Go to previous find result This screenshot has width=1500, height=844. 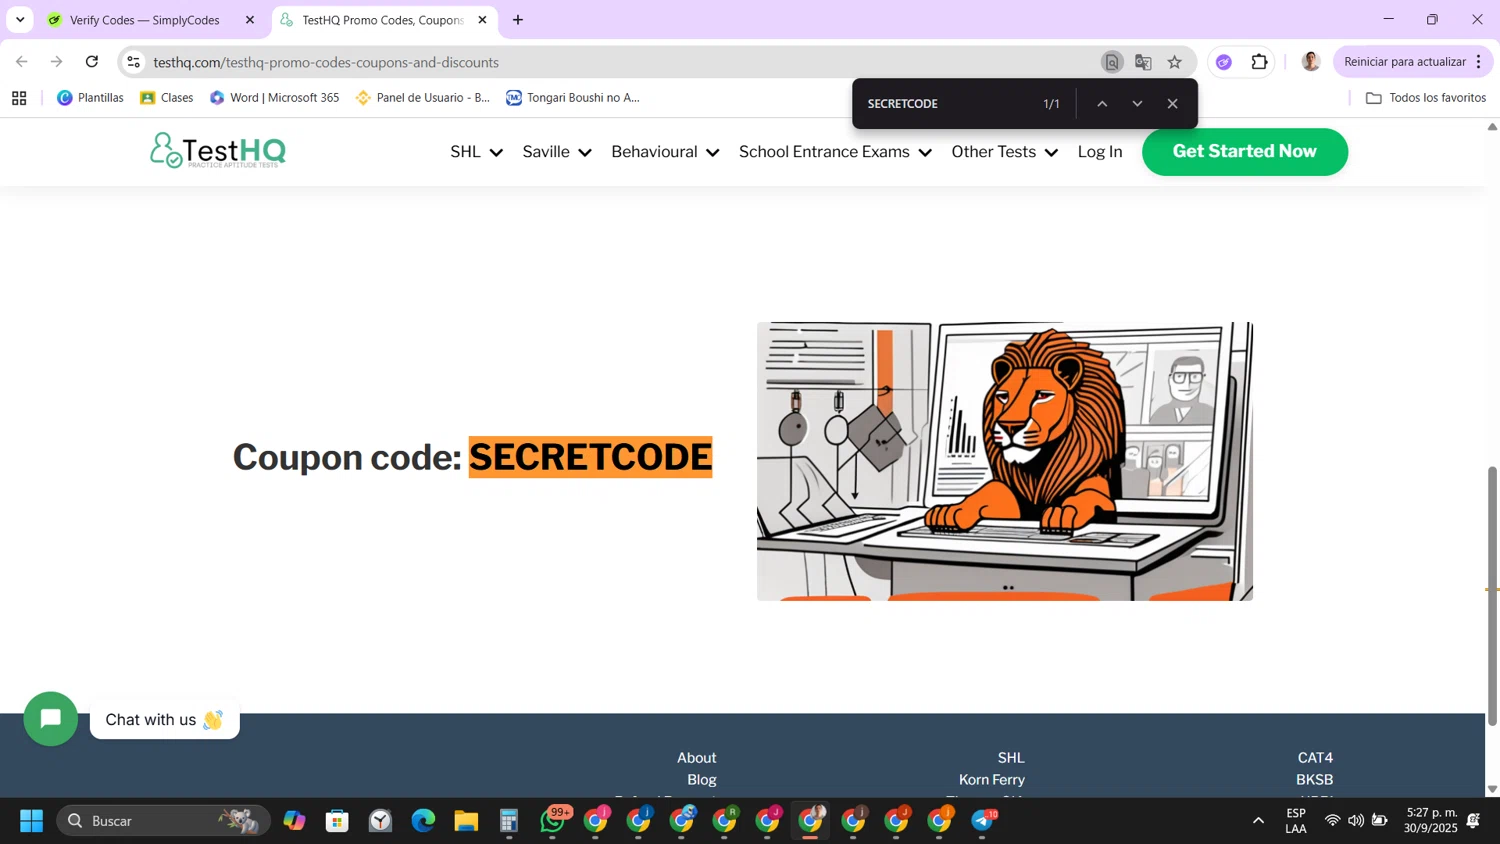[x=1102, y=104]
